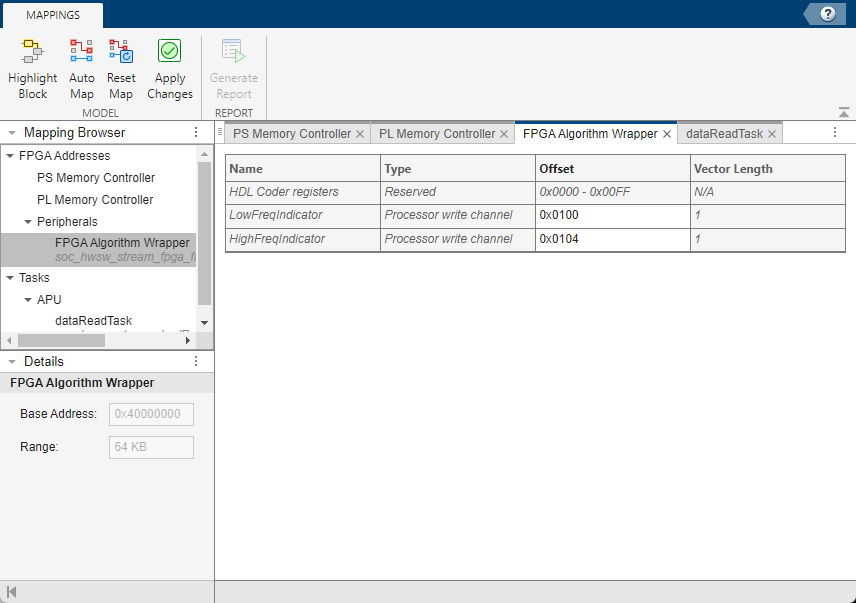Collapse the Details panel section
This screenshot has height=603, width=856.
tap(11, 362)
